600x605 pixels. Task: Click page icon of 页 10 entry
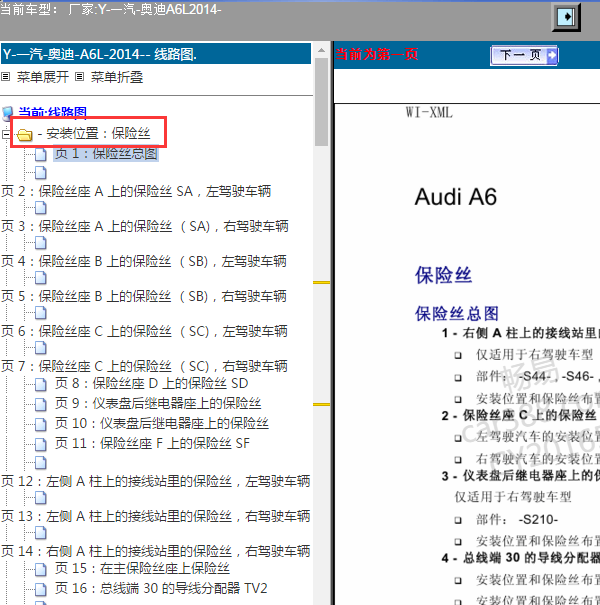41,424
